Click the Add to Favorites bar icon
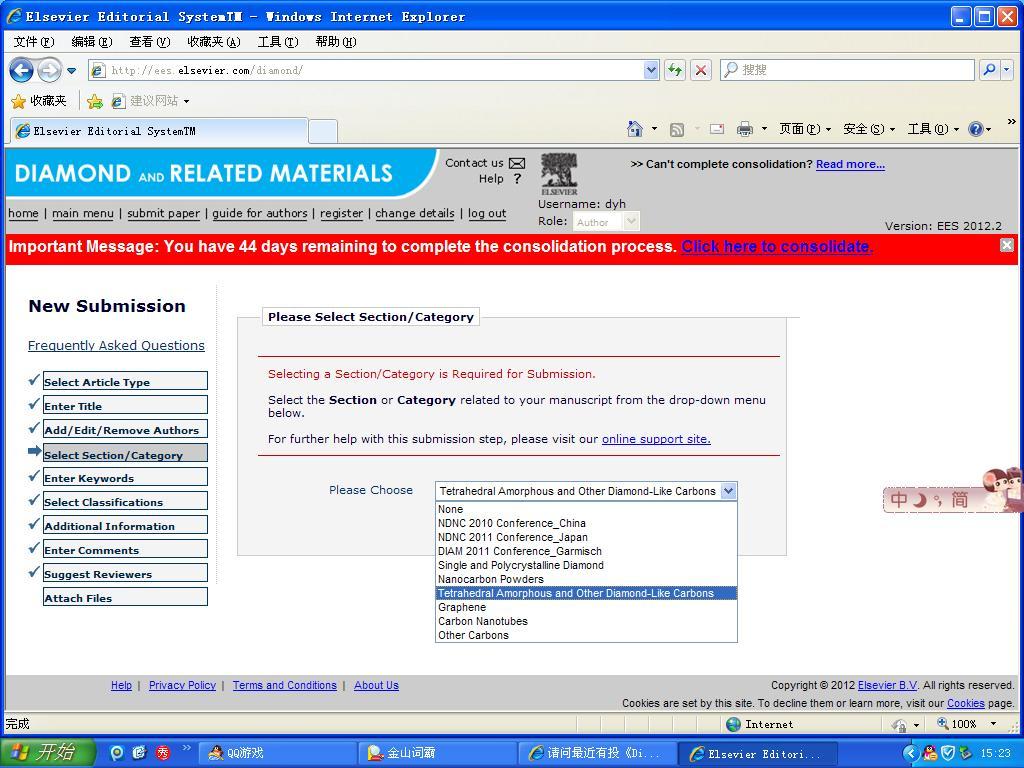Screen dimensions: 1024x768 coord(95,101)
